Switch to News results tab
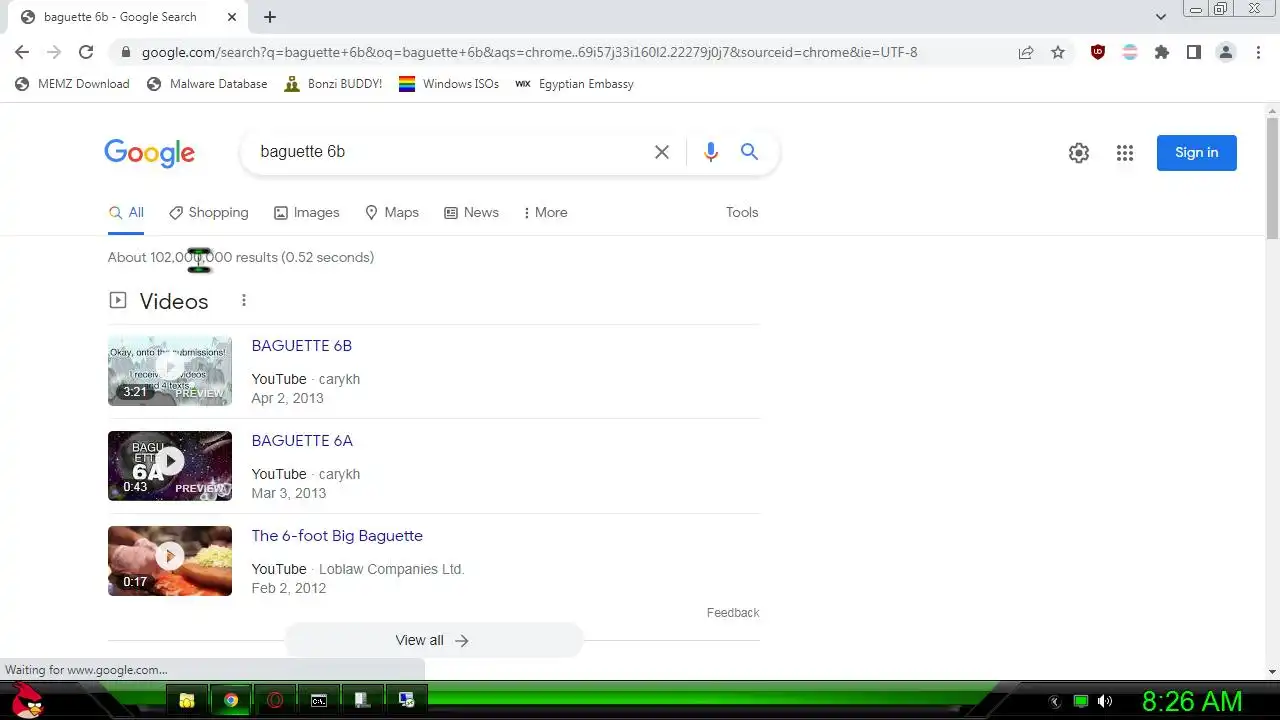This screenshot has height=720, width=1280. pos(471,213)
